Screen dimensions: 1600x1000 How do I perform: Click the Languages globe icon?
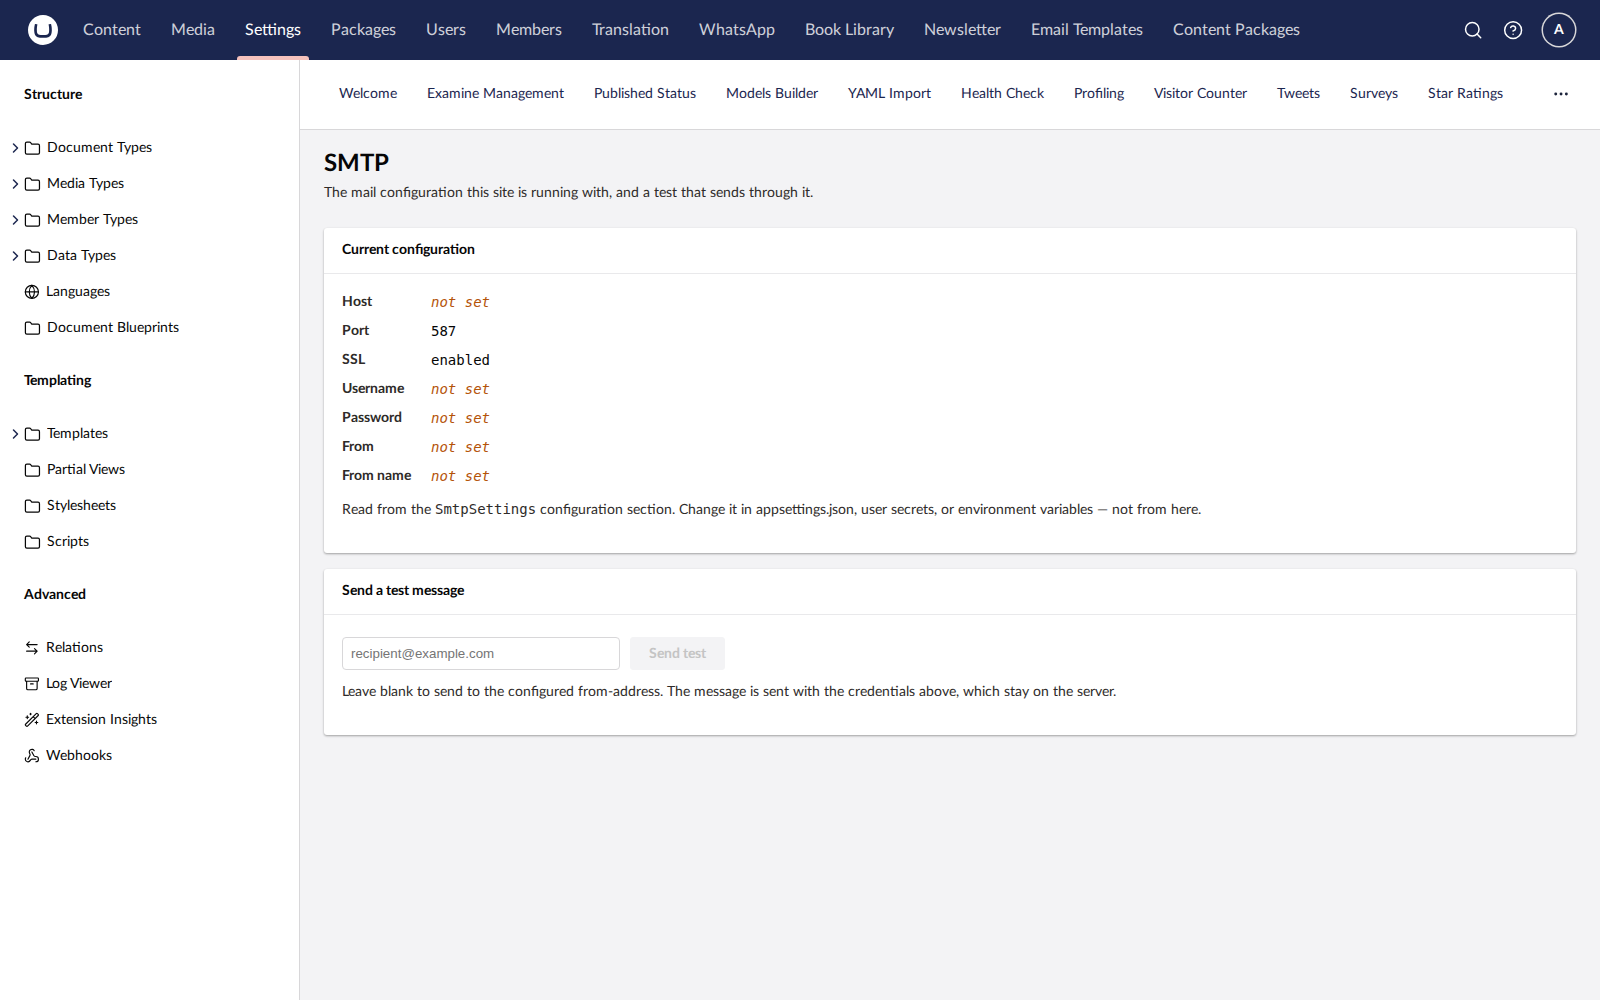click(32, 292)
